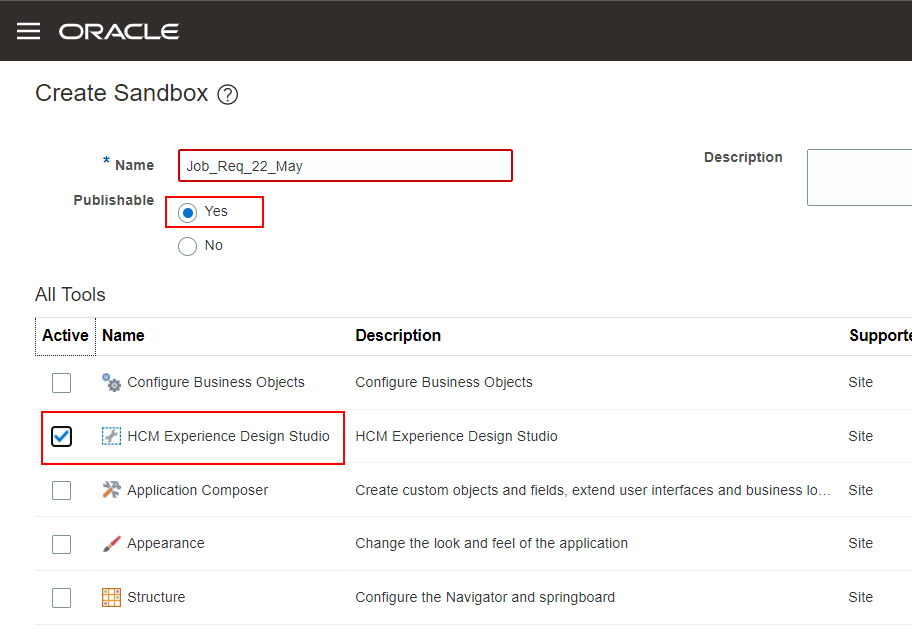Uncheck HCM Experience Design Studio
Screen dimensions: 912x638
pos(61,436)
